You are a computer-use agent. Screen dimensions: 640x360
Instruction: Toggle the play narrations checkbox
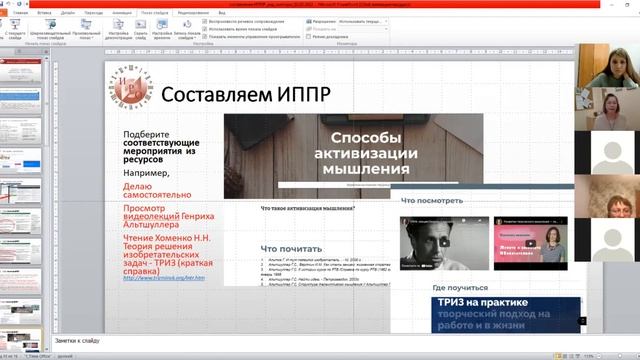(205, 21)
